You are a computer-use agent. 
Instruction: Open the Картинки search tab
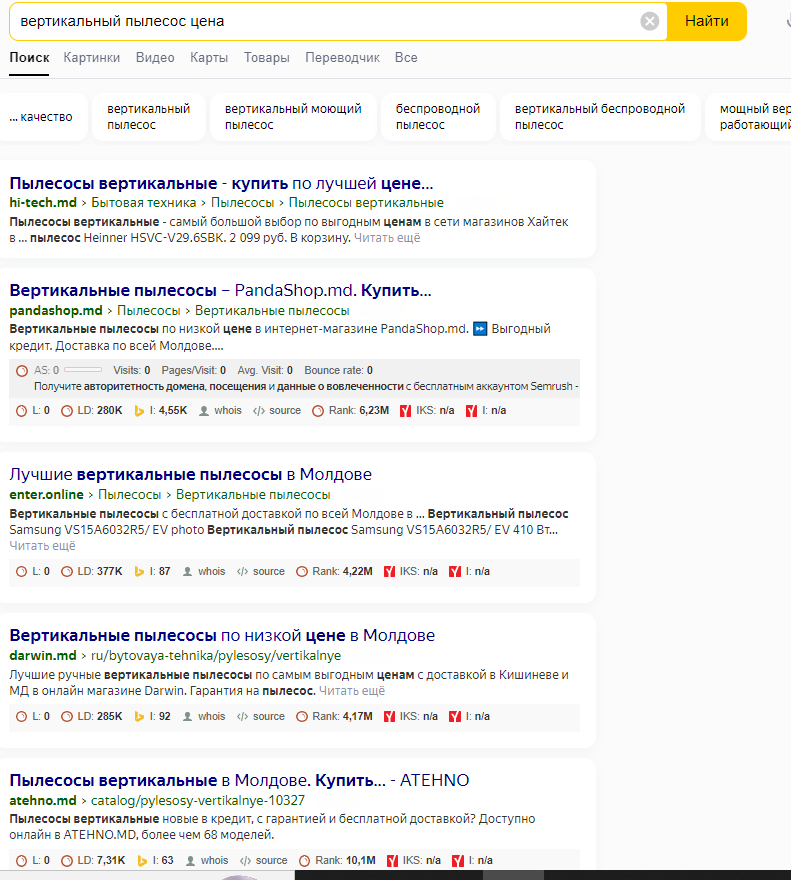click(x=91, y=58)
